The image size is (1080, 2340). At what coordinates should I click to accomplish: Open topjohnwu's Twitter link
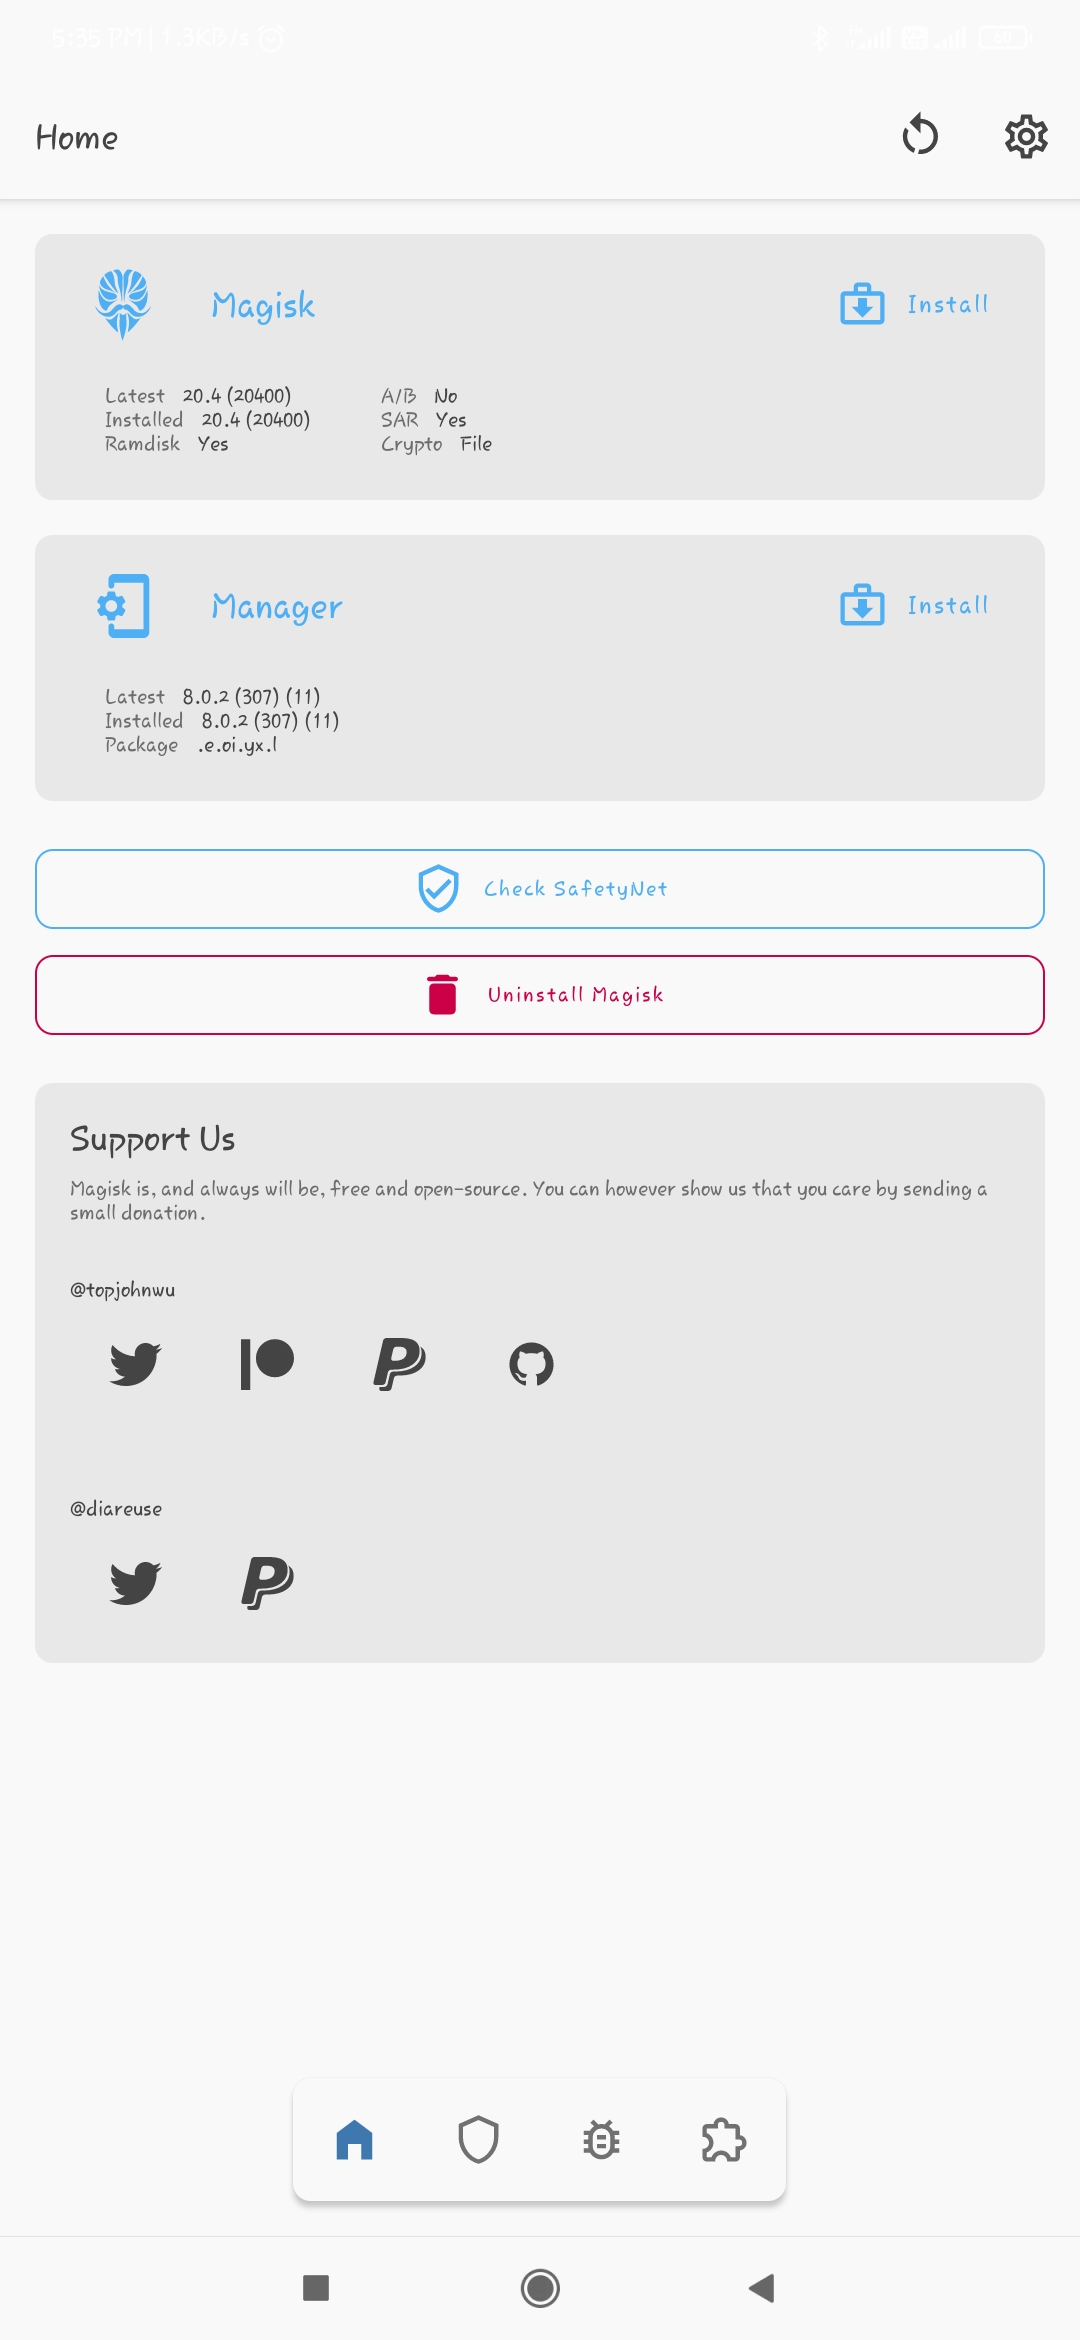(135, 1363)
